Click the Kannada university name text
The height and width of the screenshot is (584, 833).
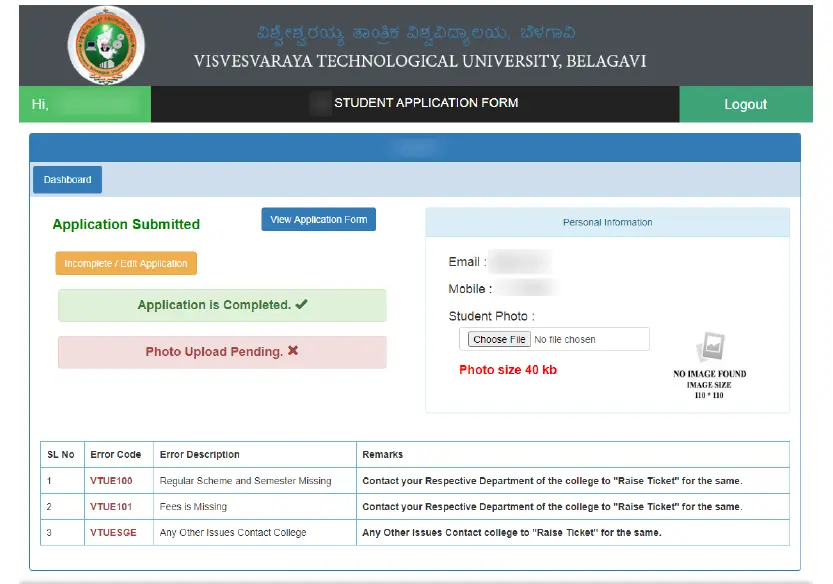point(416,33)
